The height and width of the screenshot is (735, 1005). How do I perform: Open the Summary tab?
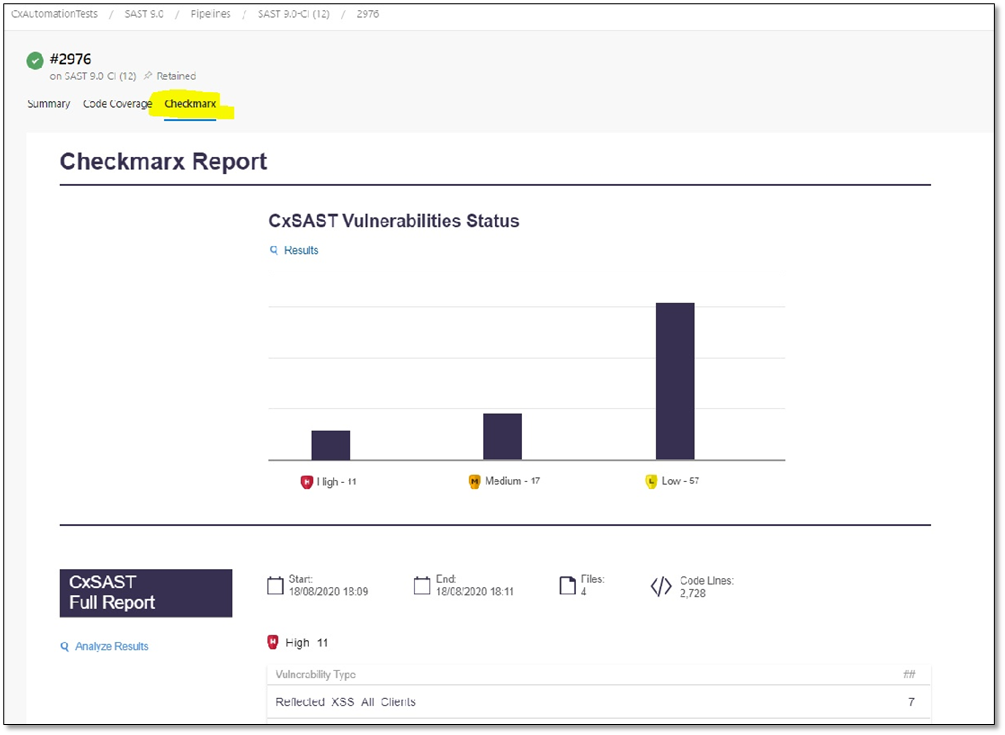49,104
